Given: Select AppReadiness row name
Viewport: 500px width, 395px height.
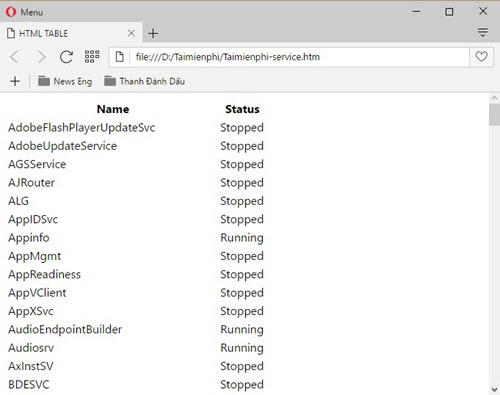Looking at the screenshot, I should (44, 275).
